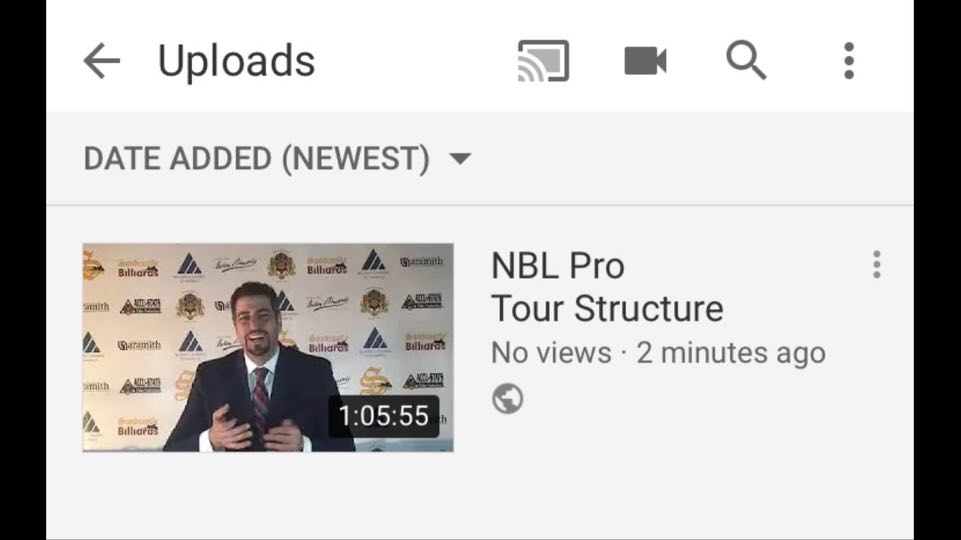This screenshot has width=961, height=540.
Task: Open the Cast to device icon
Action: click(x=543, y=61)
